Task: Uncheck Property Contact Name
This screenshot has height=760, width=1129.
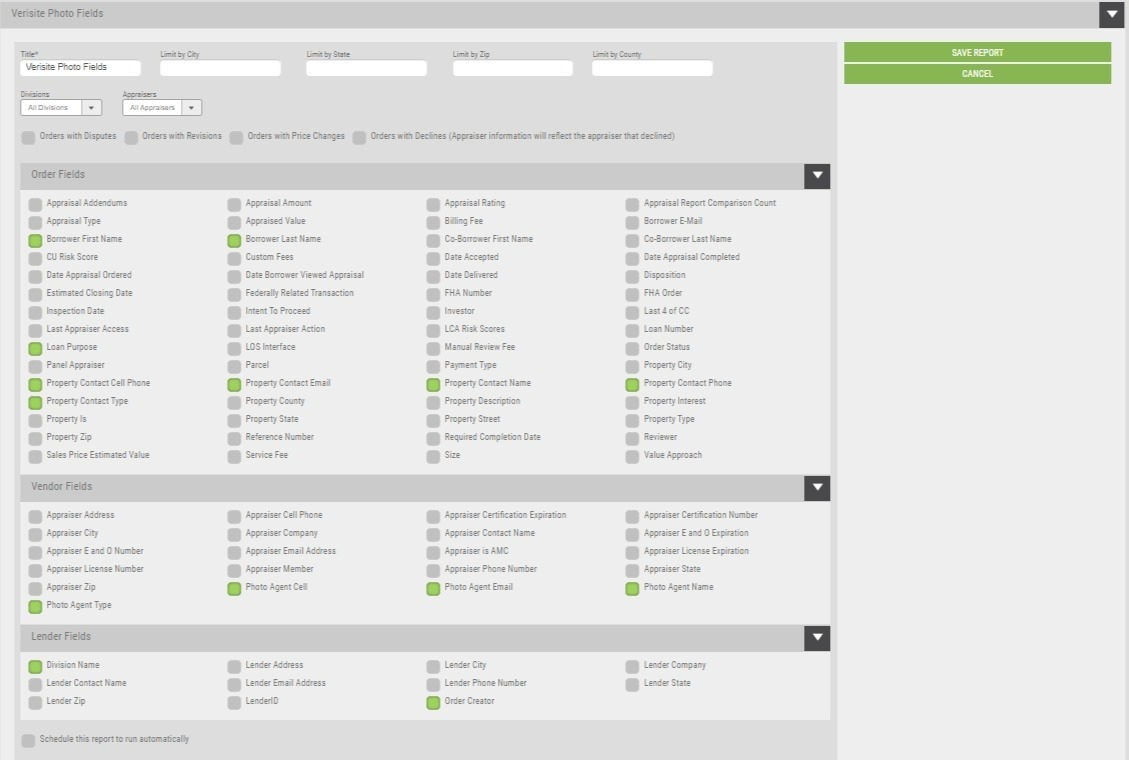Action: (x=433, y=384)
